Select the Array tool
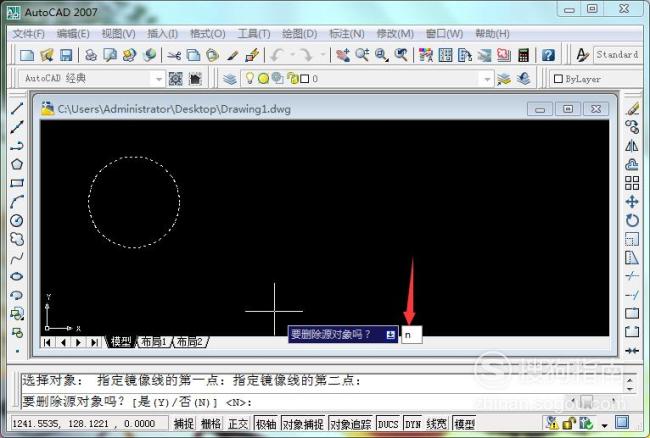Image resolution: width=650 pixels, height=438 pixels. point(632,183)
